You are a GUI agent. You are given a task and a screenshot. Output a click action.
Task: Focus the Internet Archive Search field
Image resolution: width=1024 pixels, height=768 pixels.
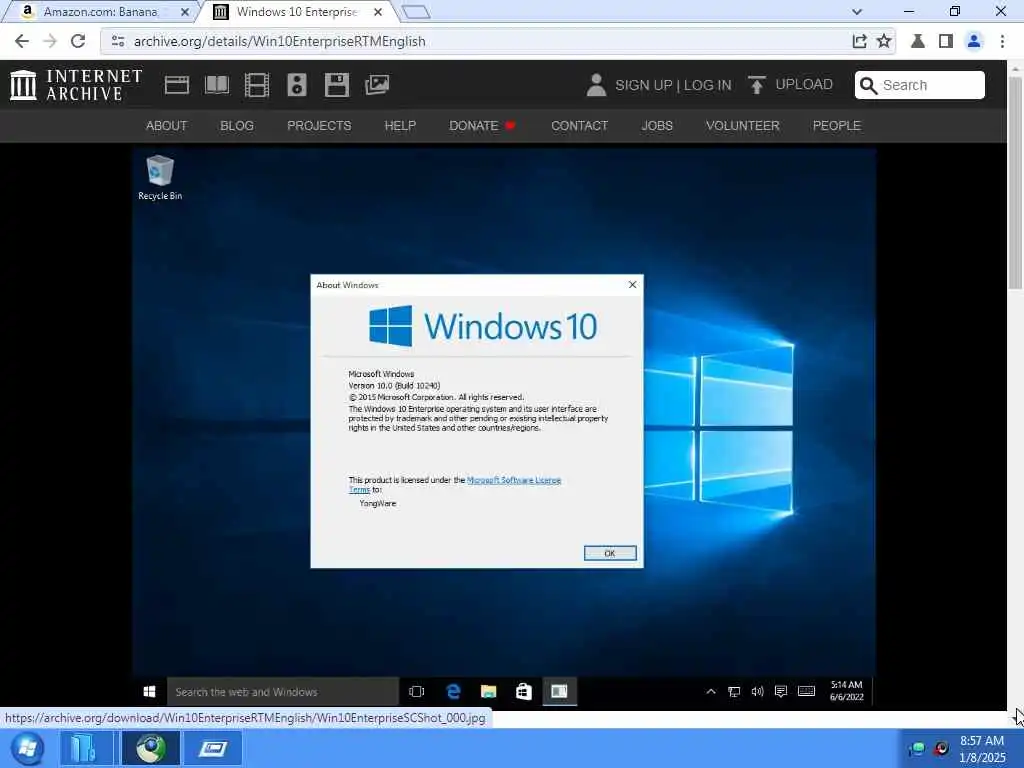tap(920, 85)
